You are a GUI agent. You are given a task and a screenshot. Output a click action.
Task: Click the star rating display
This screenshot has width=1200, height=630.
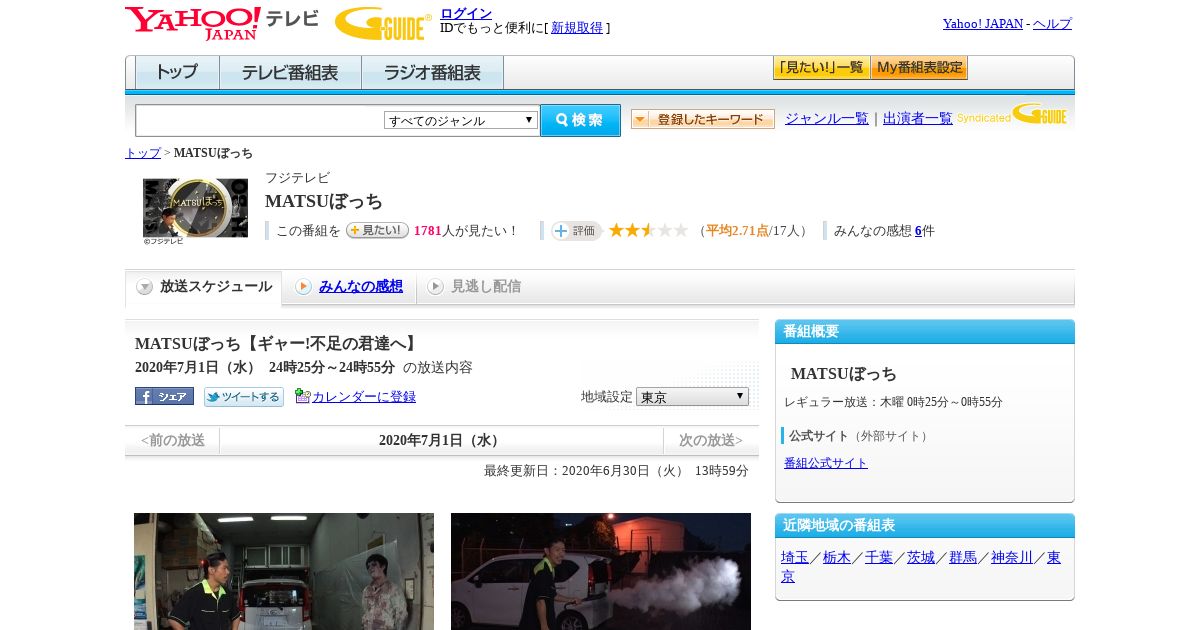coord(649,230)
